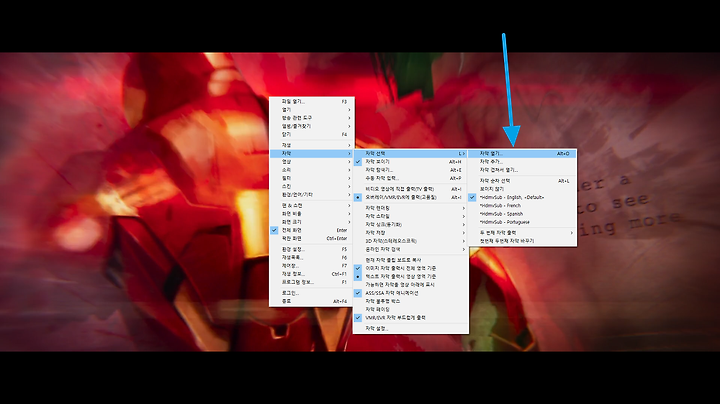Open the highlighted '자막' (Subtitles) menu entry
The image size is (720, 404).
311,153
